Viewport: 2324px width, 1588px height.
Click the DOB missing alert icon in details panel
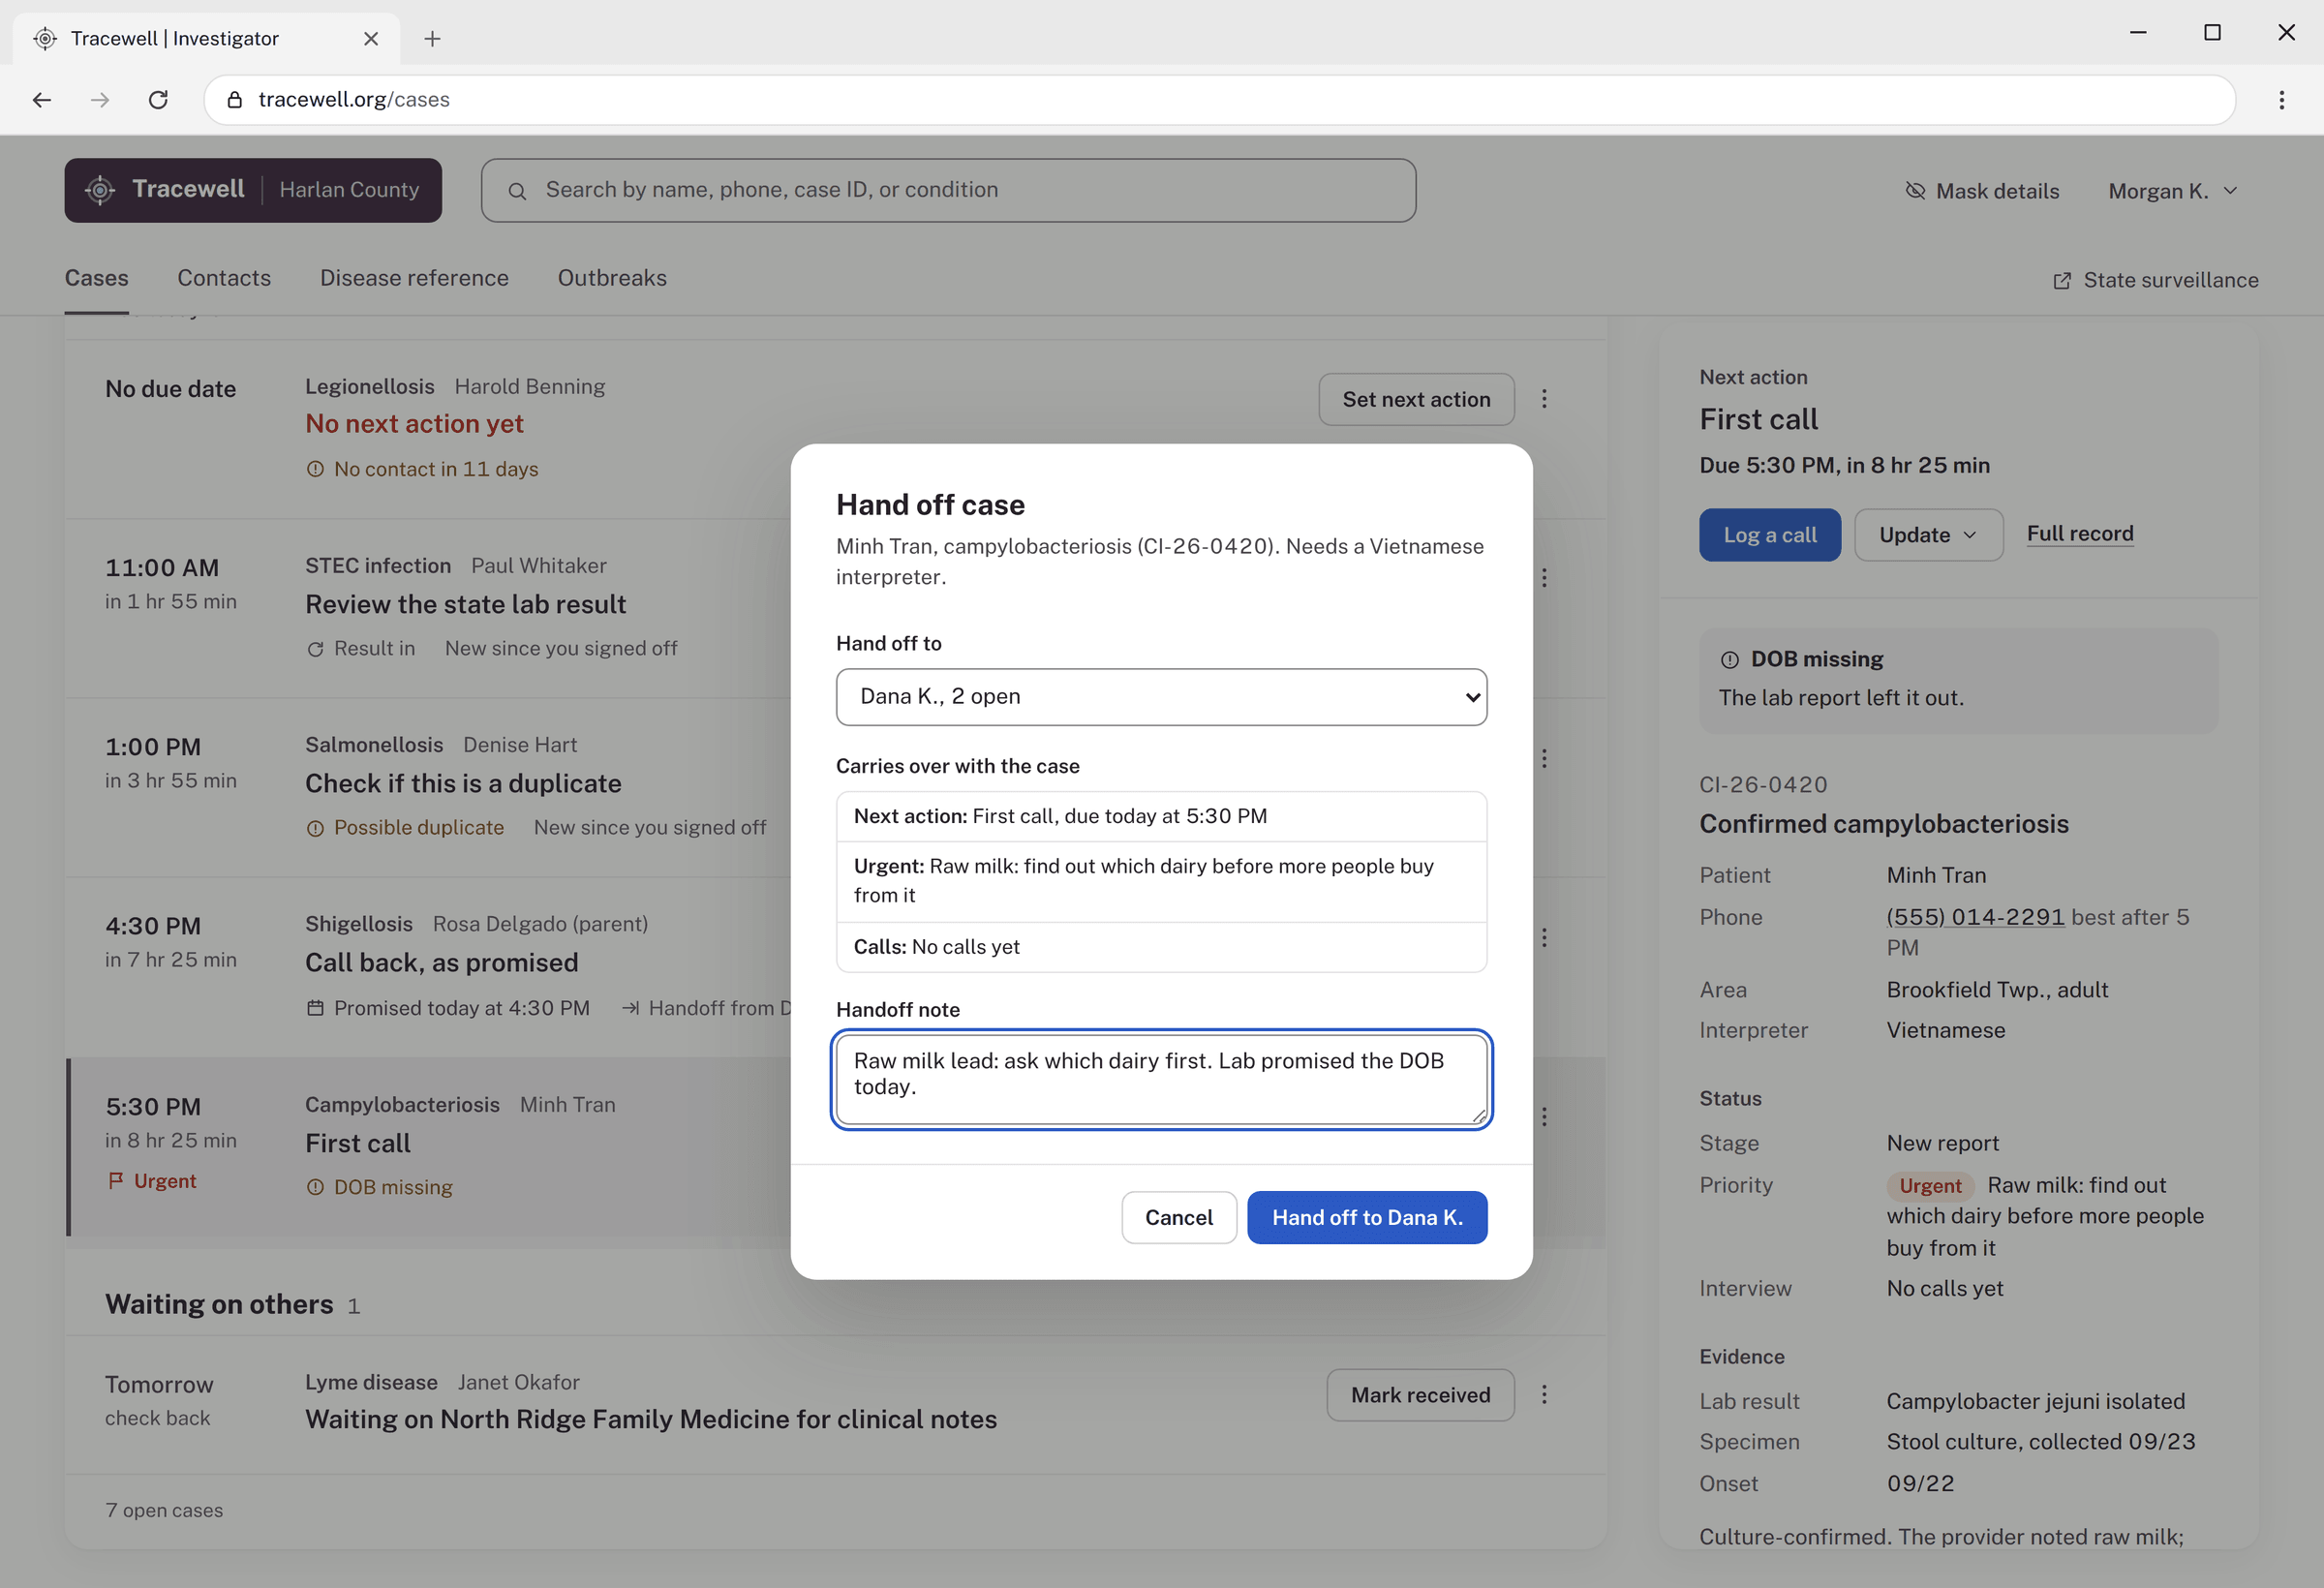pyautogui.click(x=1729, y=660)
